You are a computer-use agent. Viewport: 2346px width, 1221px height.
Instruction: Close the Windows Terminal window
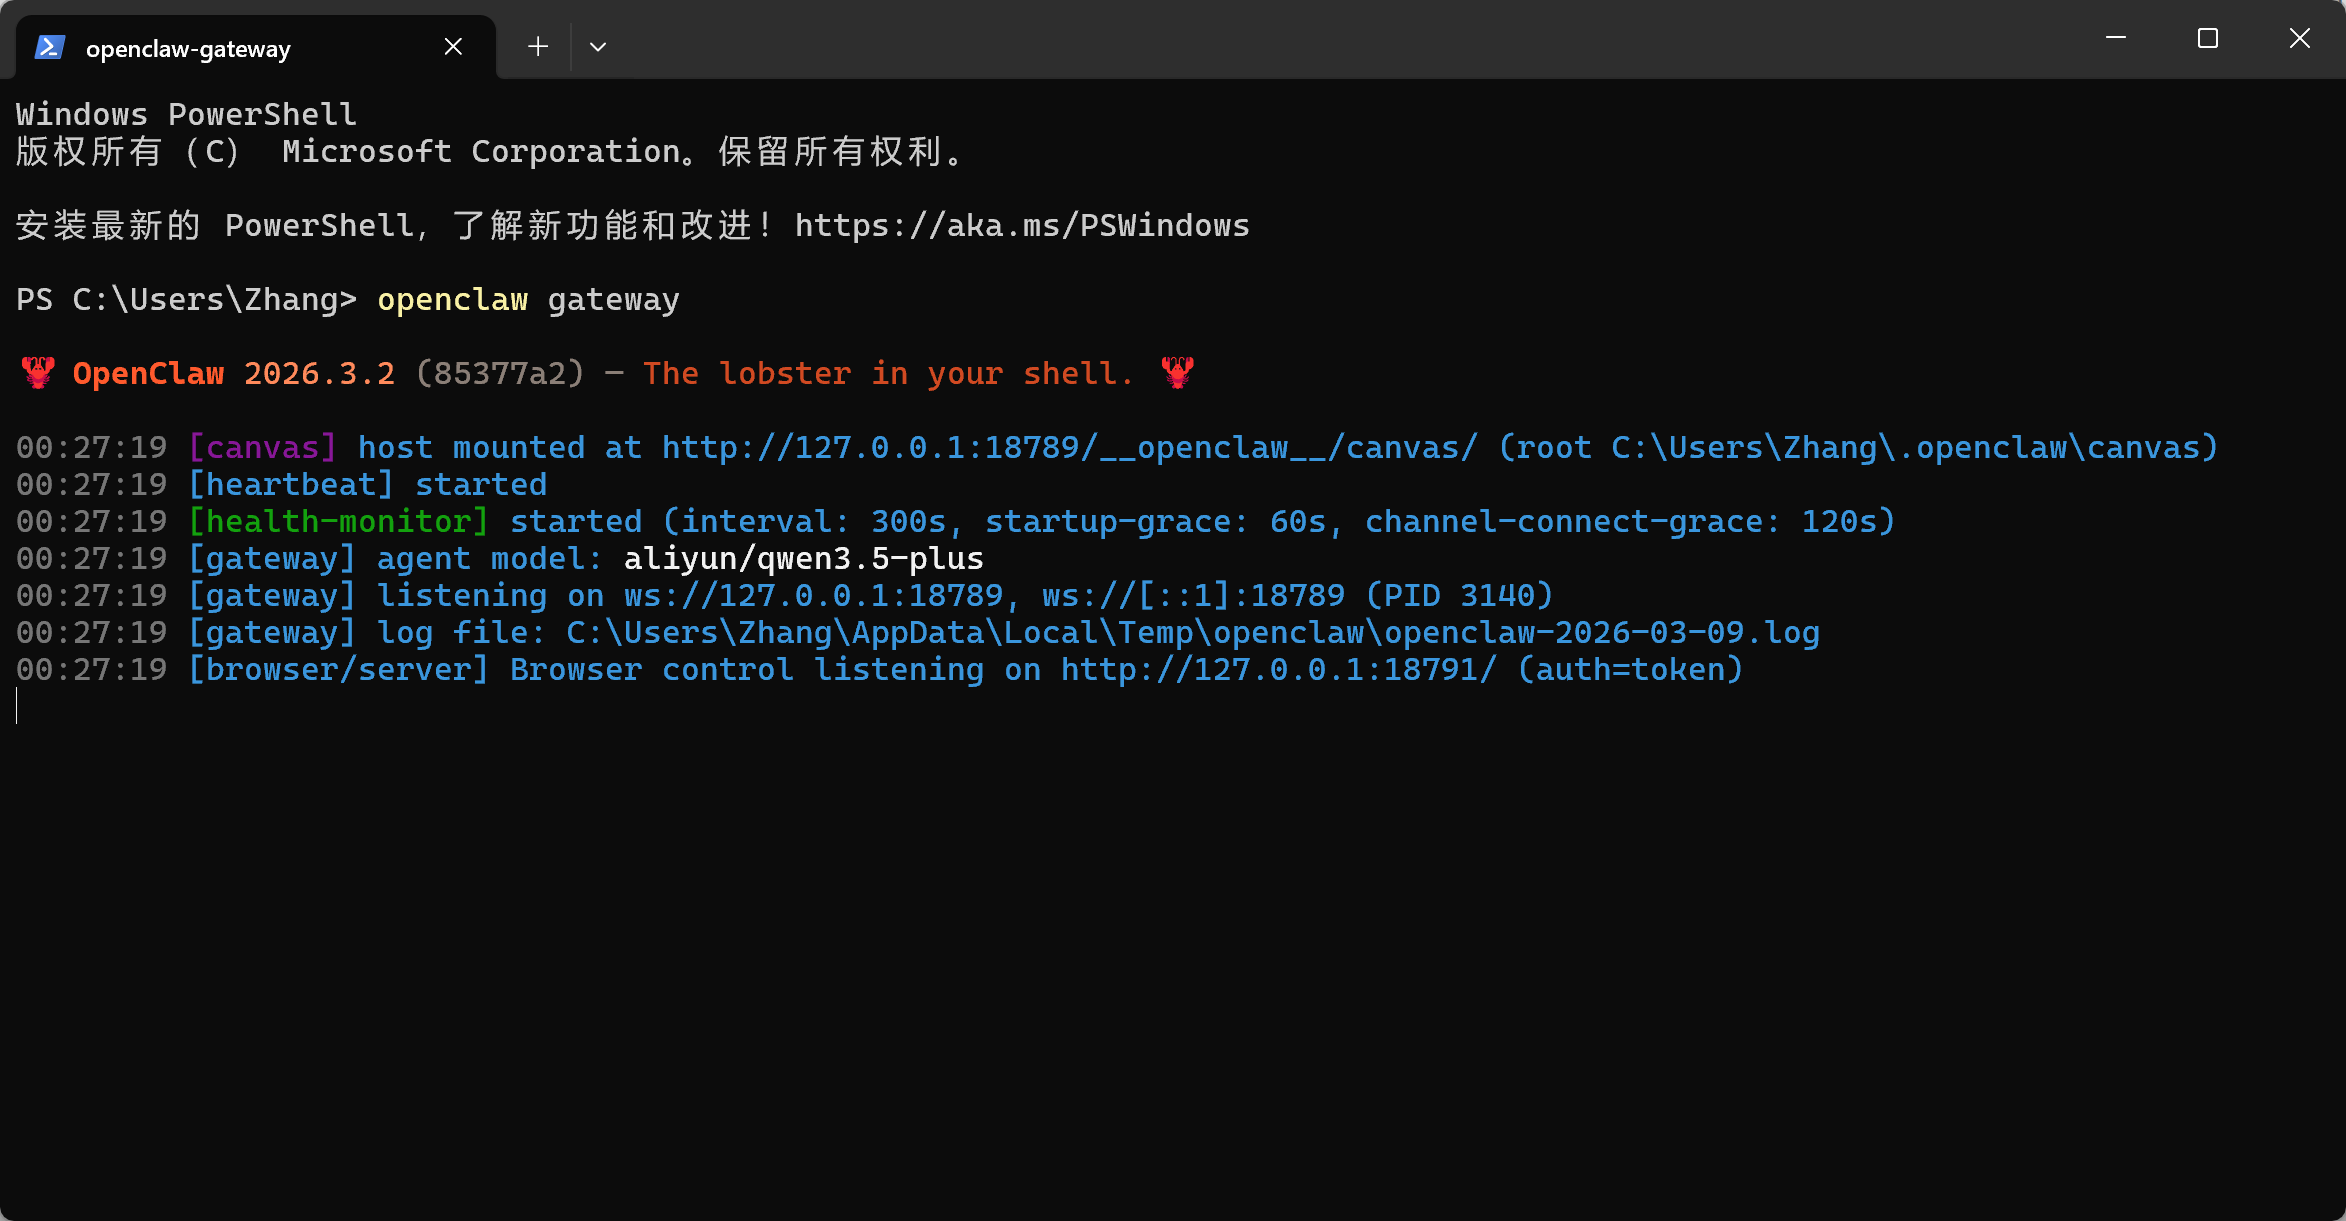tap(2300, 38)
